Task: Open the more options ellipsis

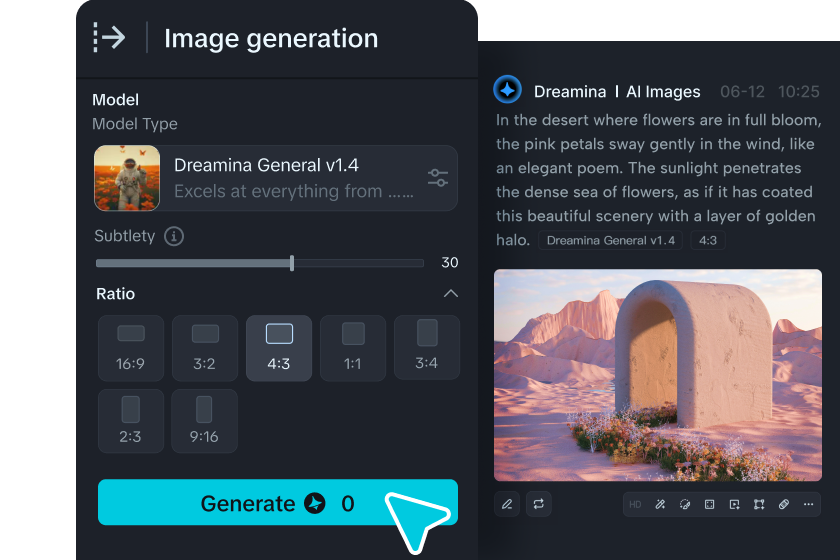Action: click(808, 504)
